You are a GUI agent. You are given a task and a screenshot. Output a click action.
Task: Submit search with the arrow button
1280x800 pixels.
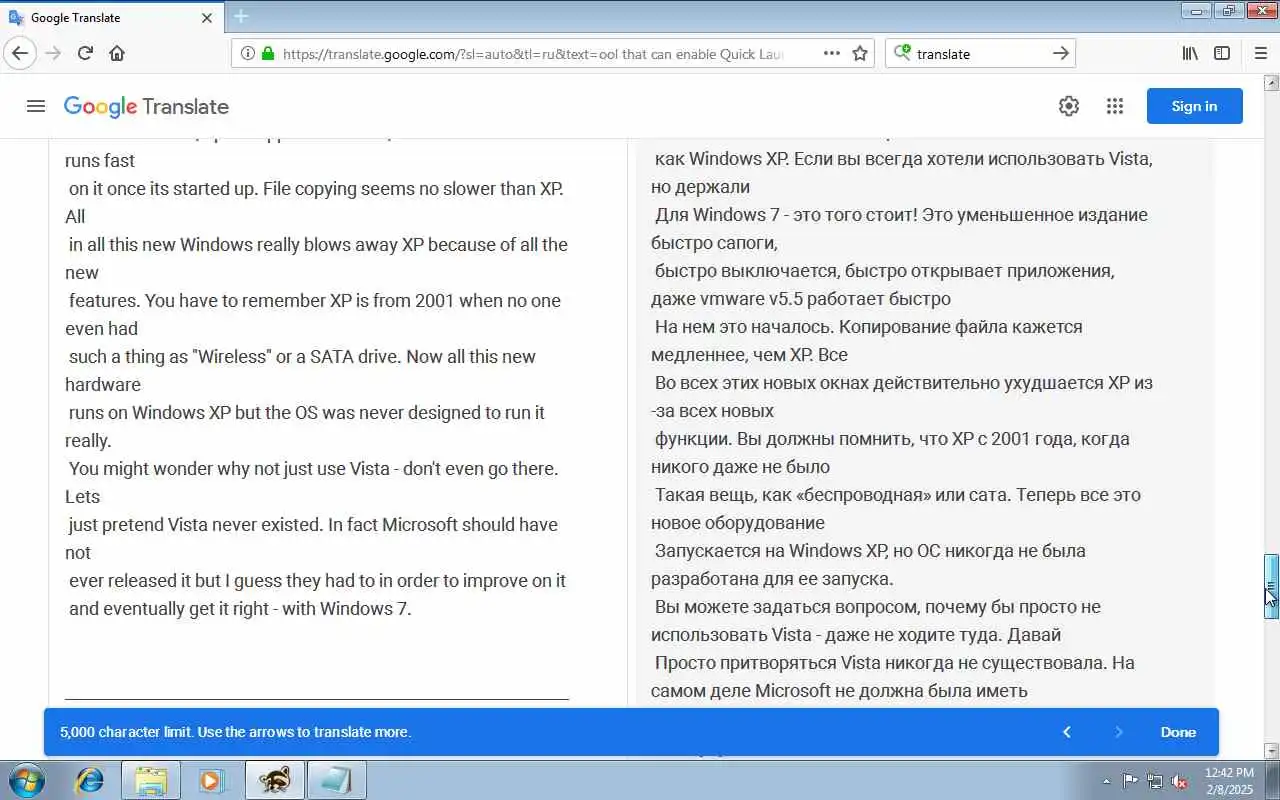(x=1061, y=53)
